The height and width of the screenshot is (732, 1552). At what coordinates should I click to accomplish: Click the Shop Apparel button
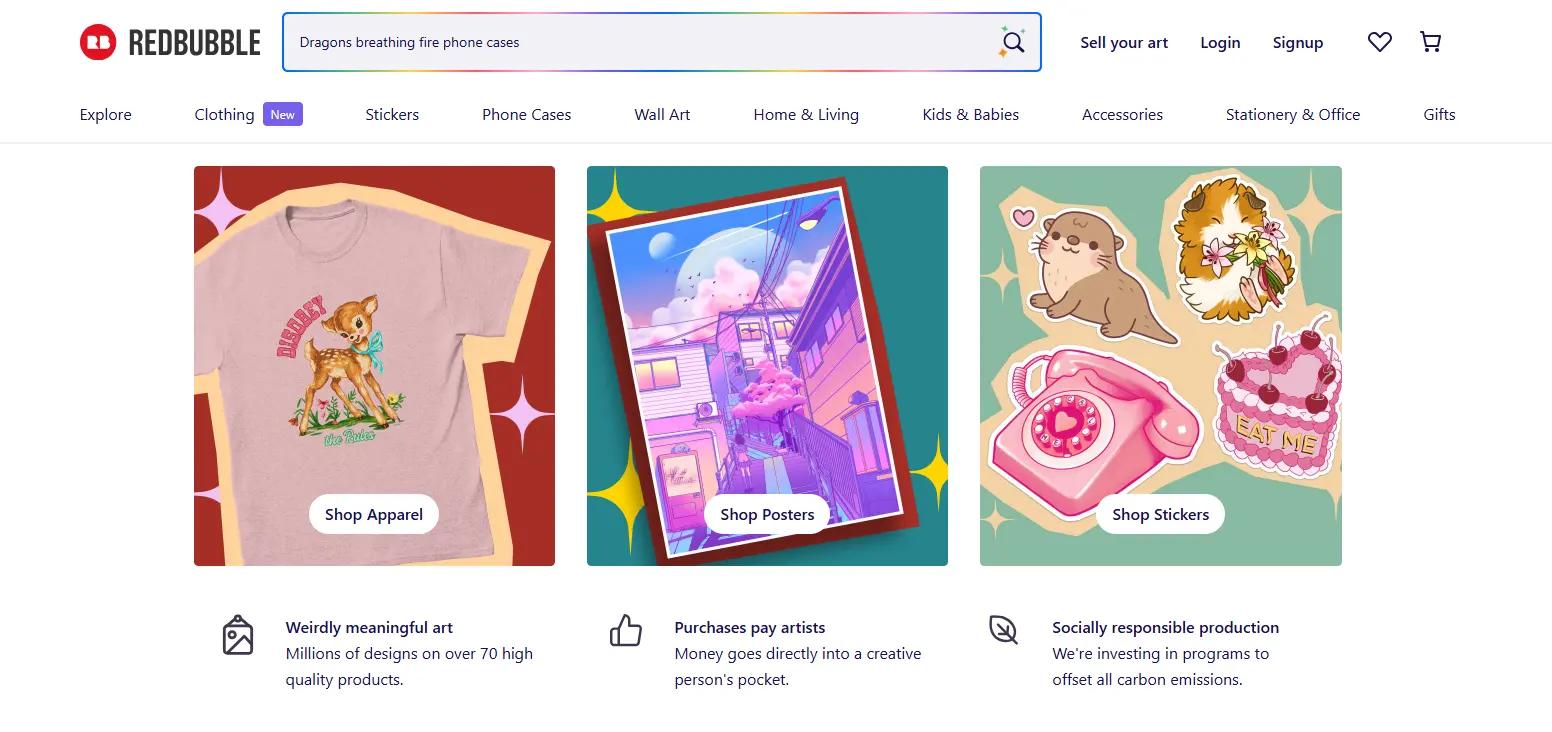(374, 514)
